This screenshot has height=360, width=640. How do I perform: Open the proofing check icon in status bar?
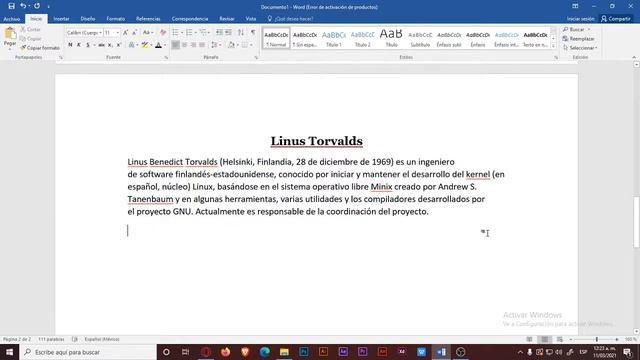pyautogui.click(x=75, y=339)
